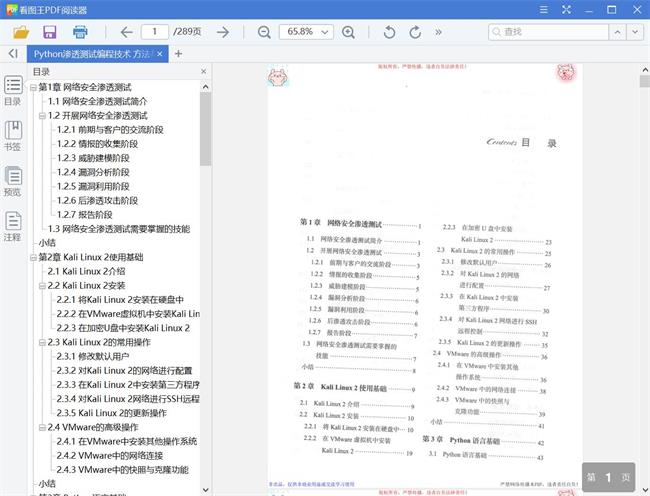
Task: Jump to 1.2.4 漏洞分析阶段
Action: point(93,172)
